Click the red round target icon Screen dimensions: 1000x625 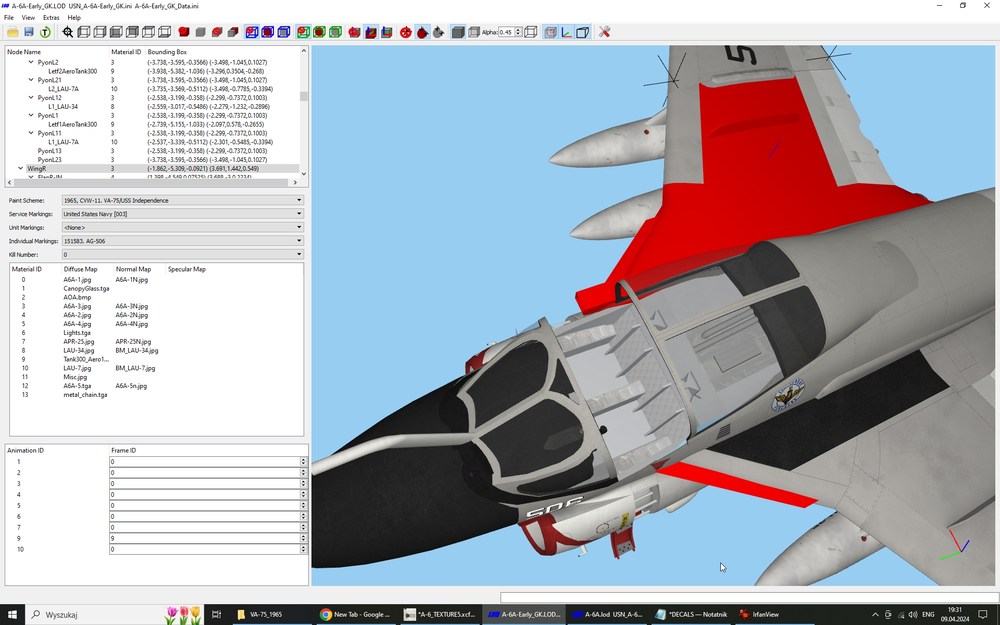[x=406, y=32]
